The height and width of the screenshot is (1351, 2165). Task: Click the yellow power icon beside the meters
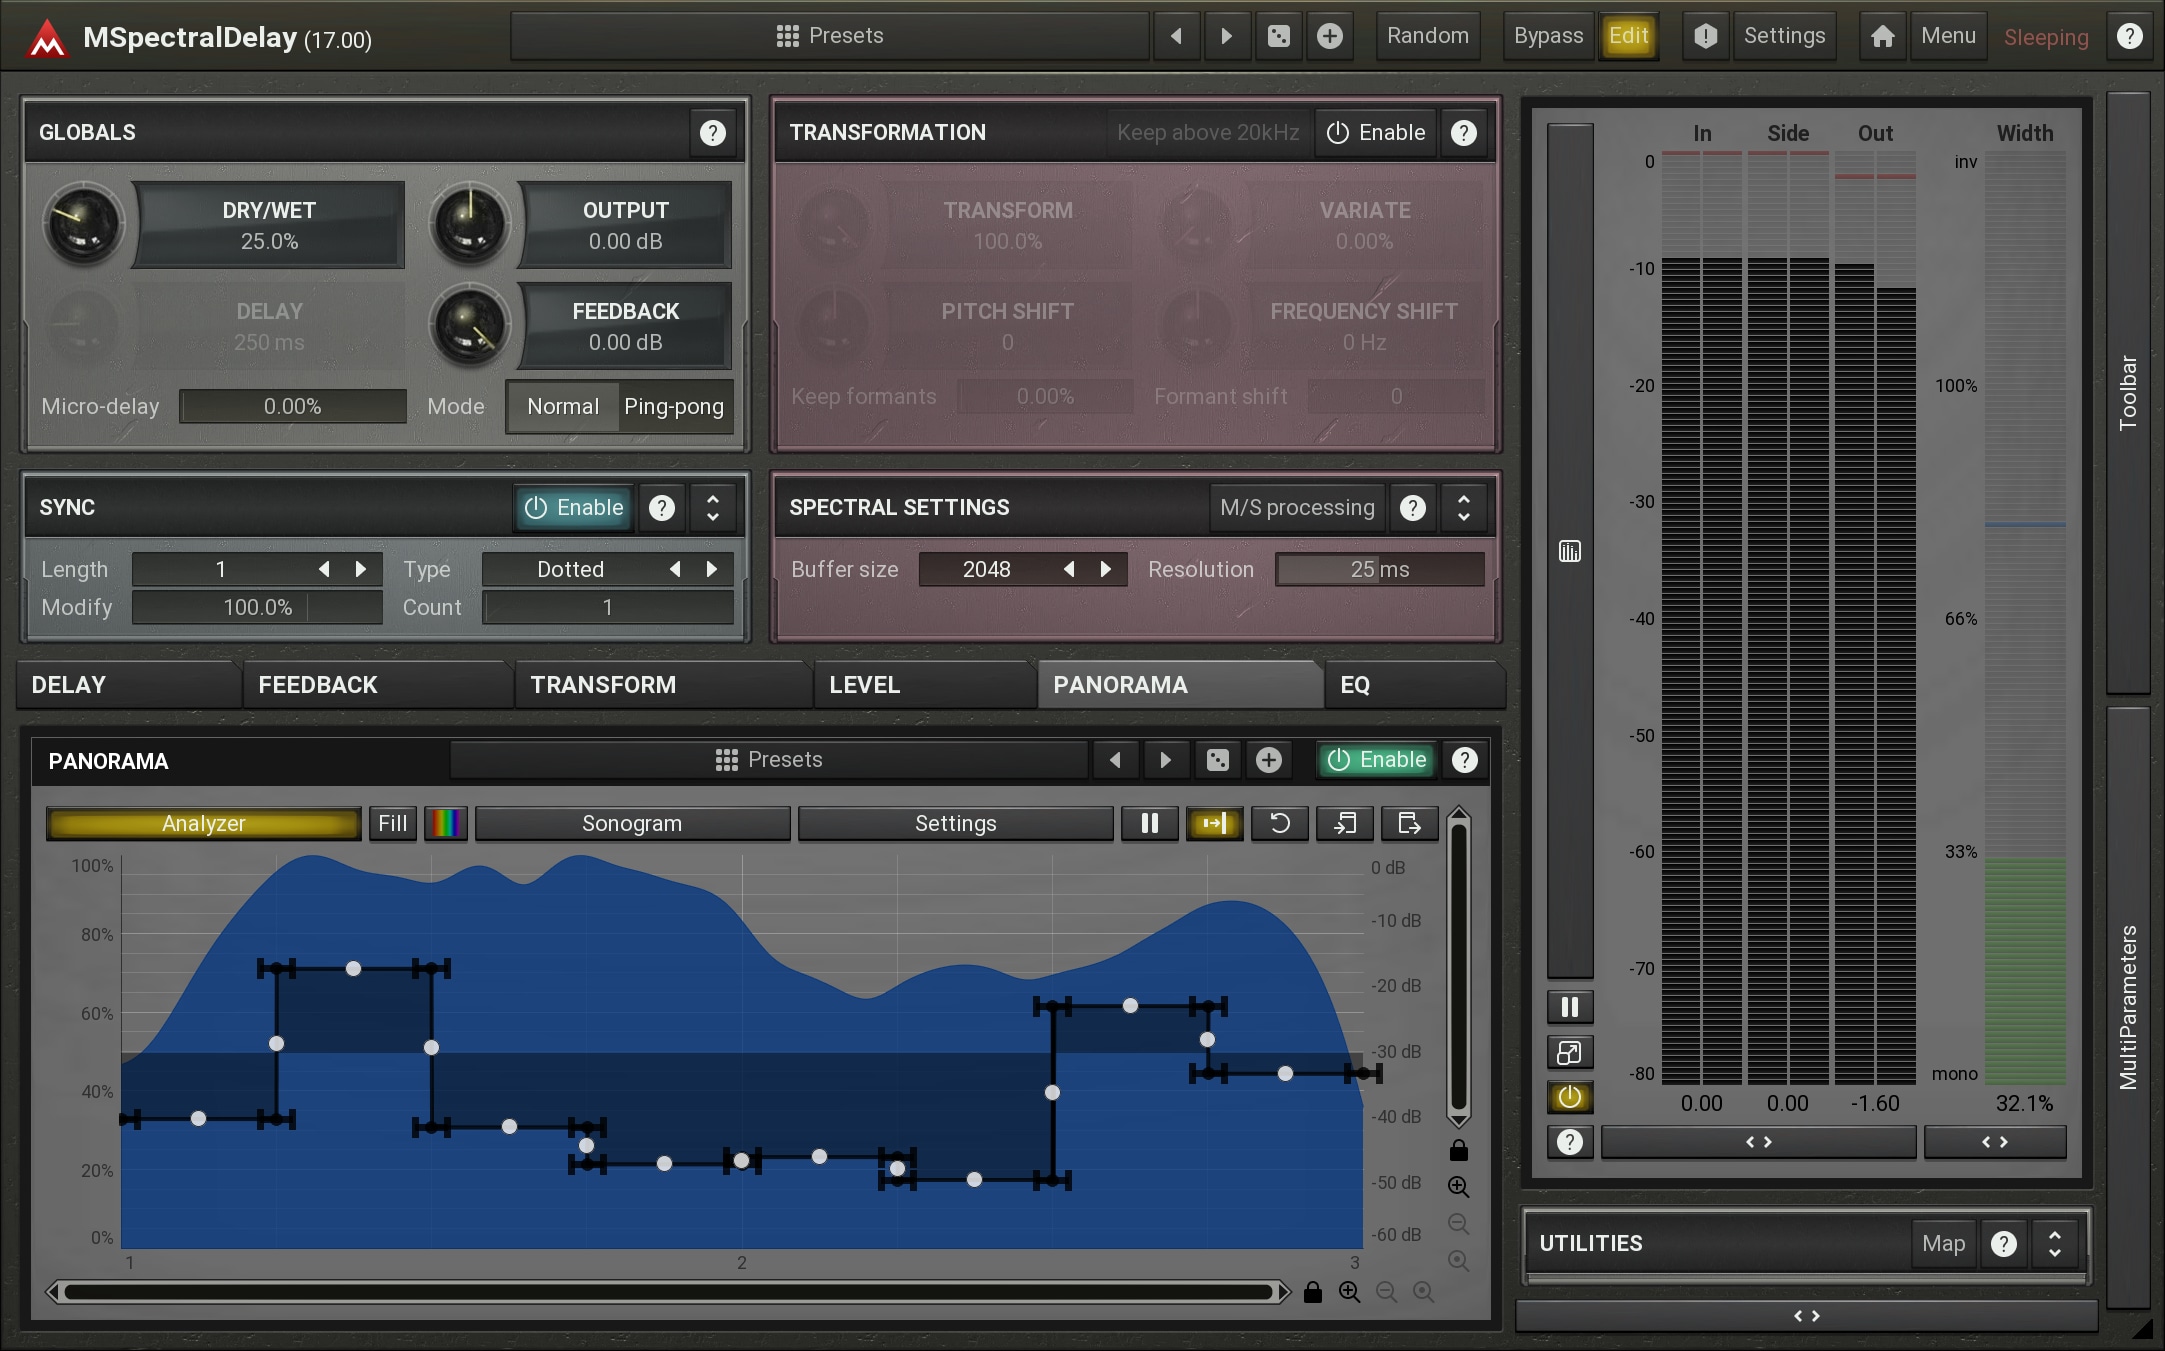1569,1097
